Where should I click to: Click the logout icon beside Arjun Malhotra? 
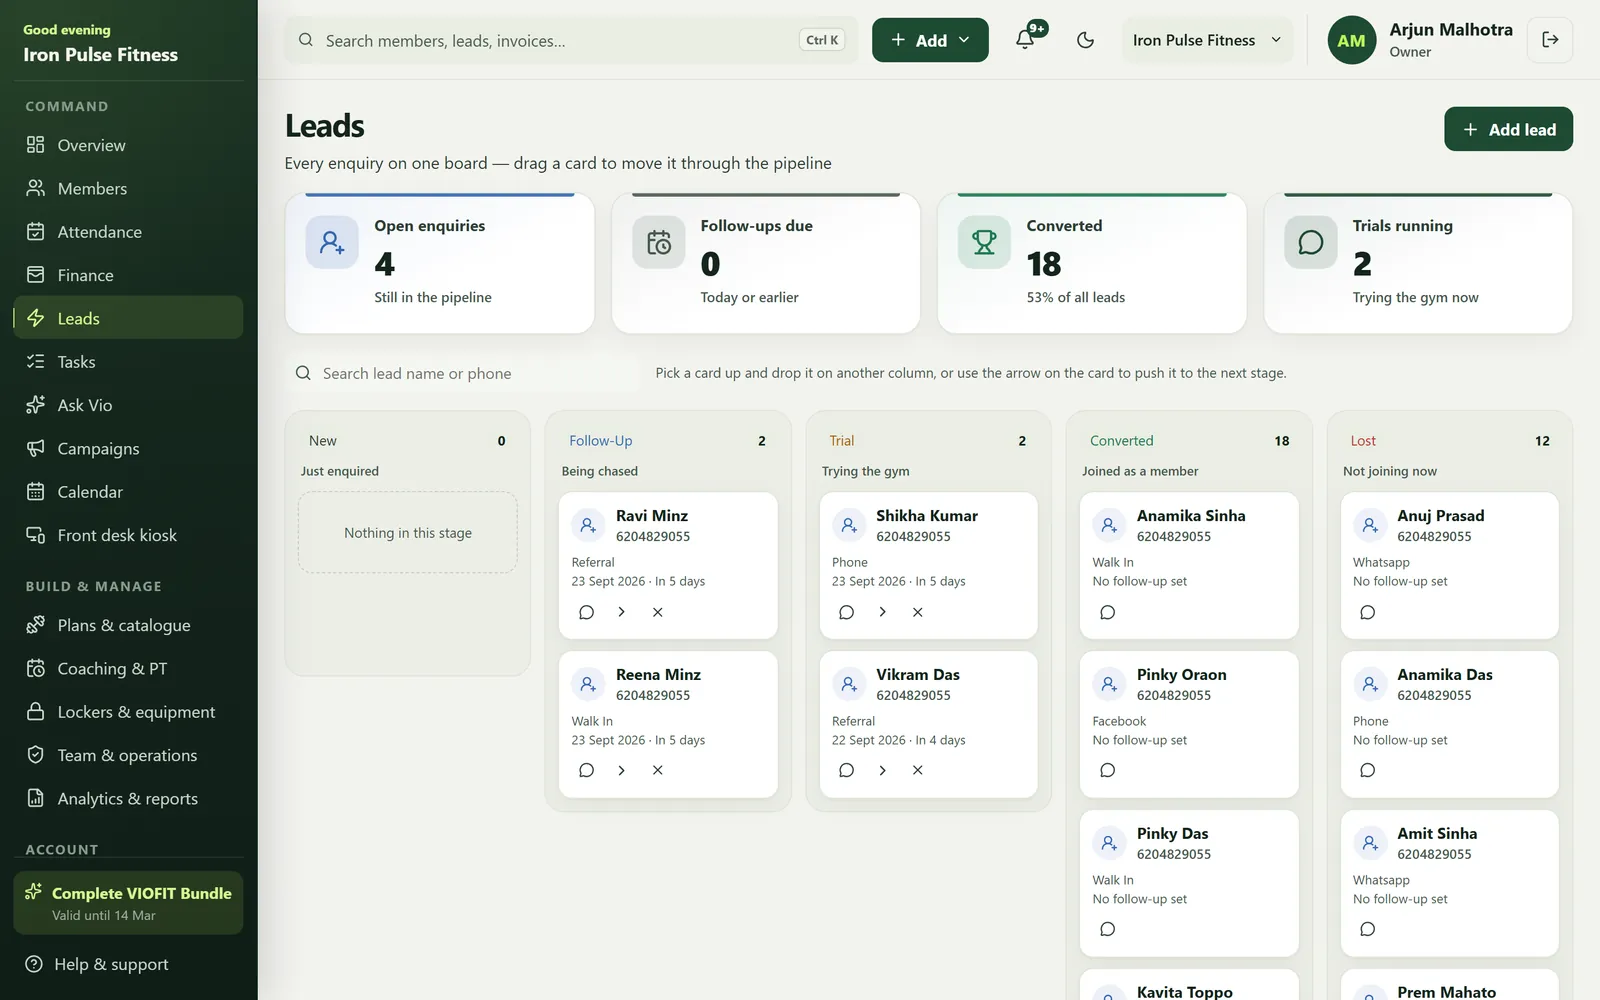click(x=1550, y=40)
